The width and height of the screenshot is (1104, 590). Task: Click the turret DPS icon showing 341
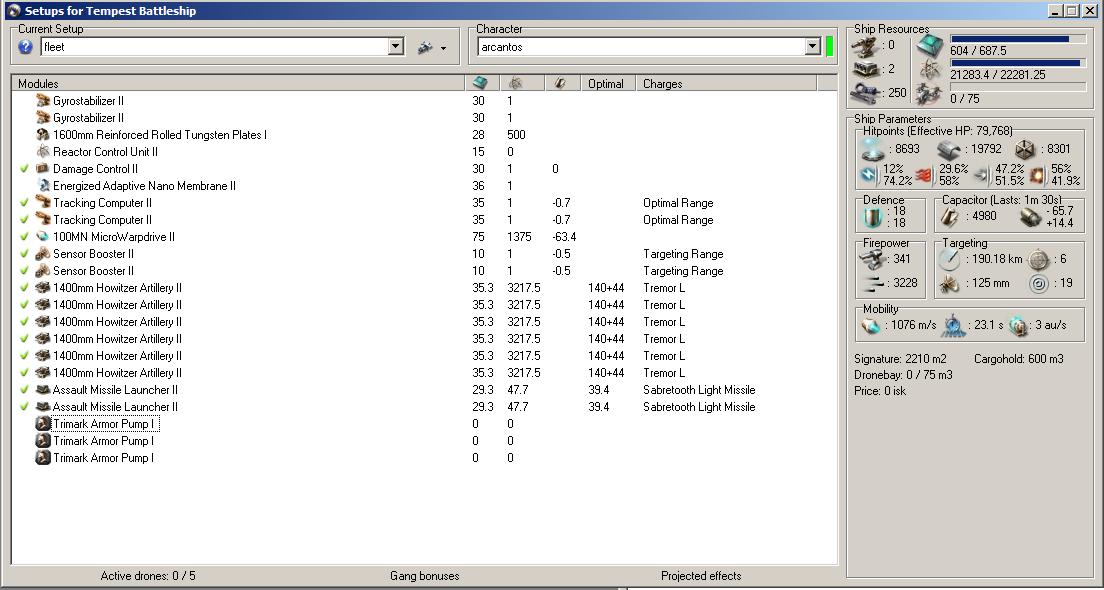click(873, 259)
